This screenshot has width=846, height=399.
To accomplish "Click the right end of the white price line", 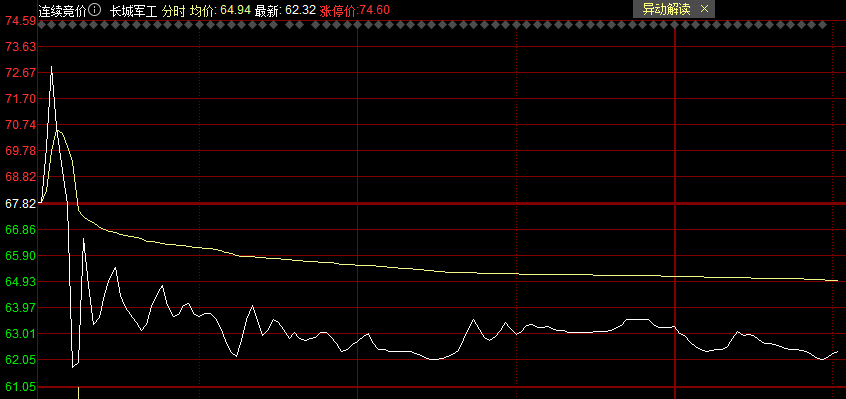I will coord(837,352).
